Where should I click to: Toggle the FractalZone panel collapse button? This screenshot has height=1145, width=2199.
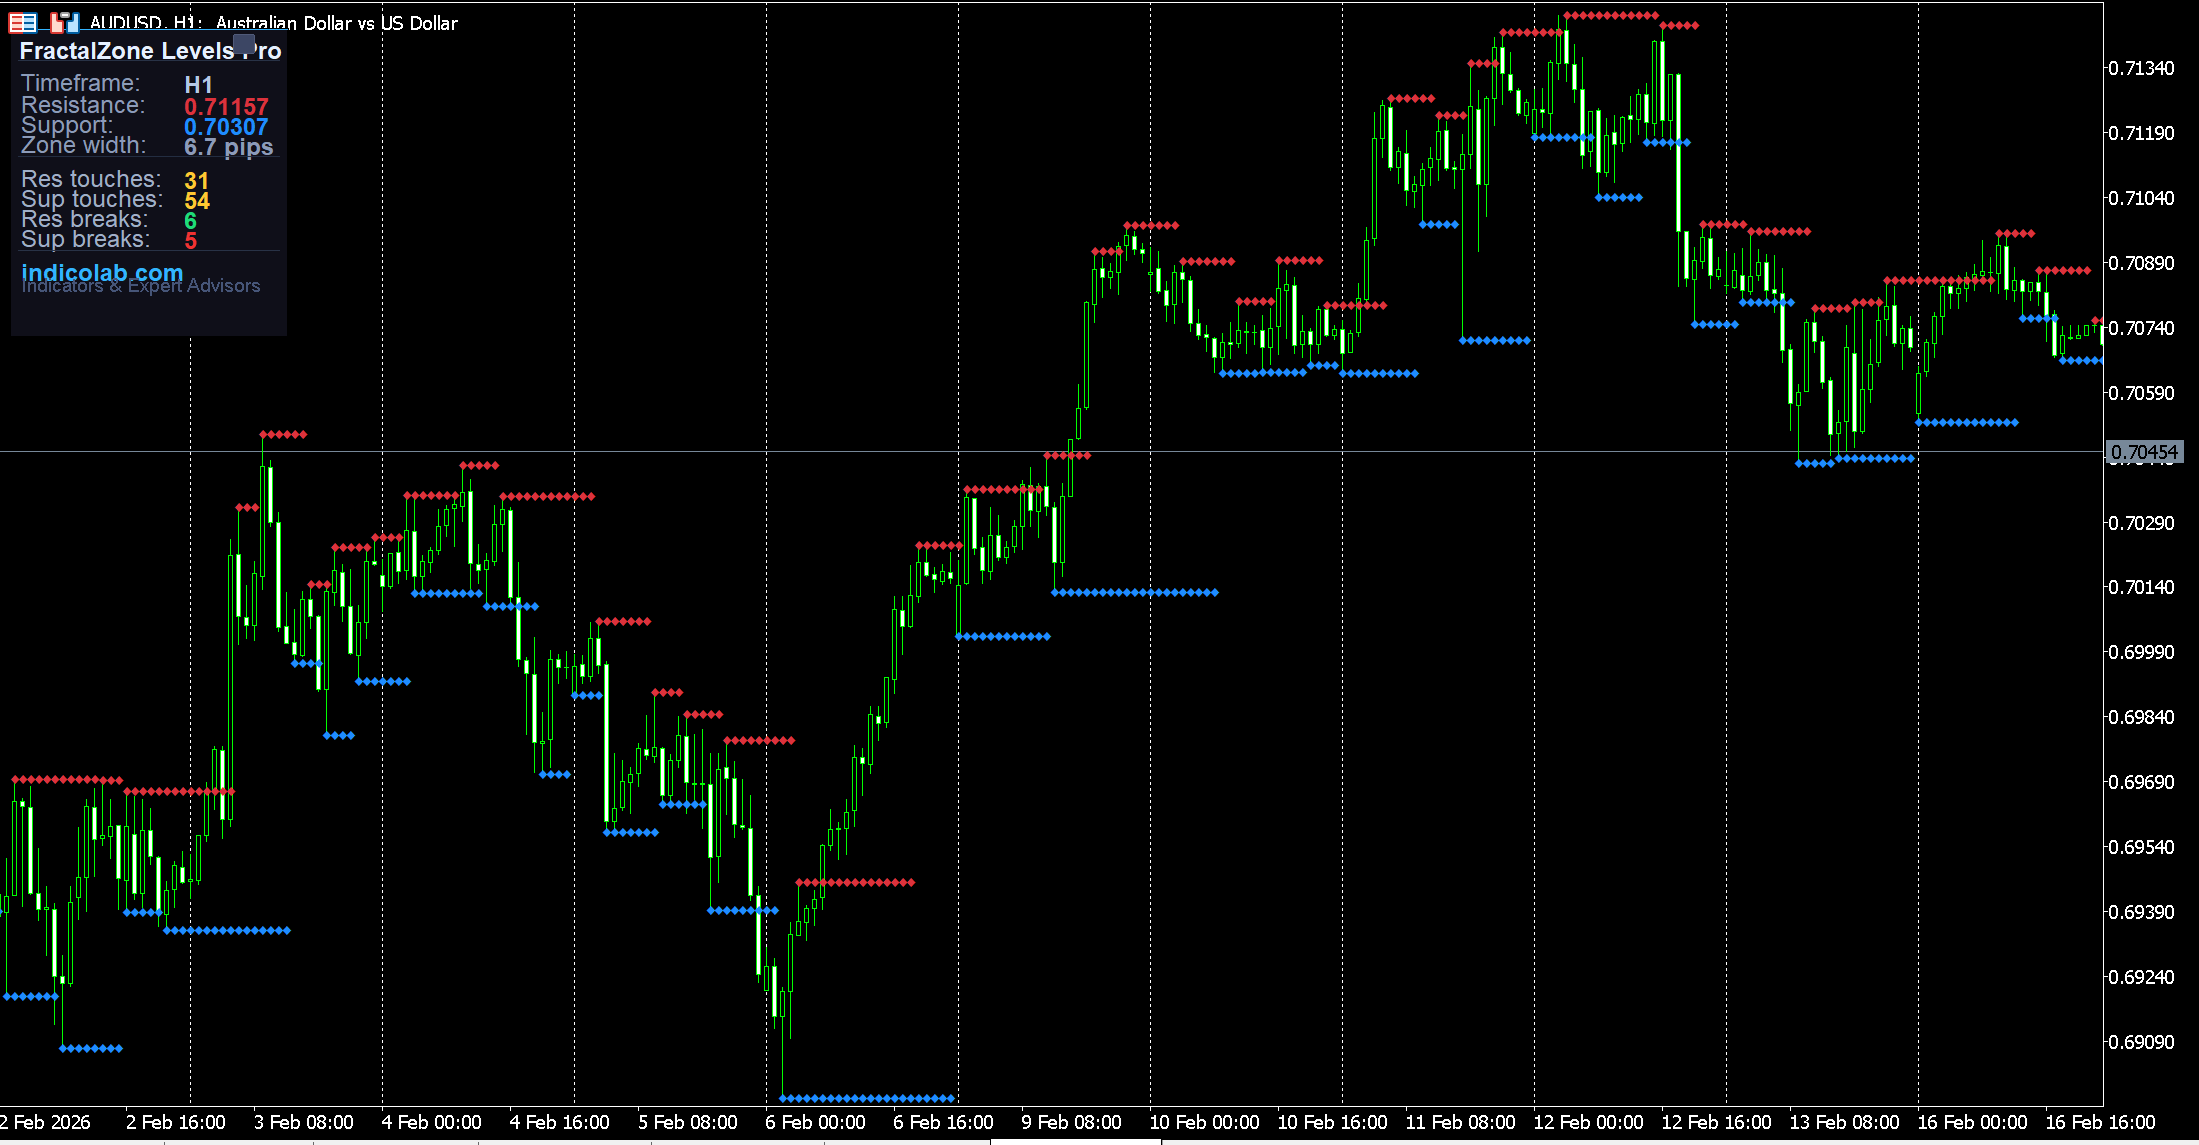point(244,44)
